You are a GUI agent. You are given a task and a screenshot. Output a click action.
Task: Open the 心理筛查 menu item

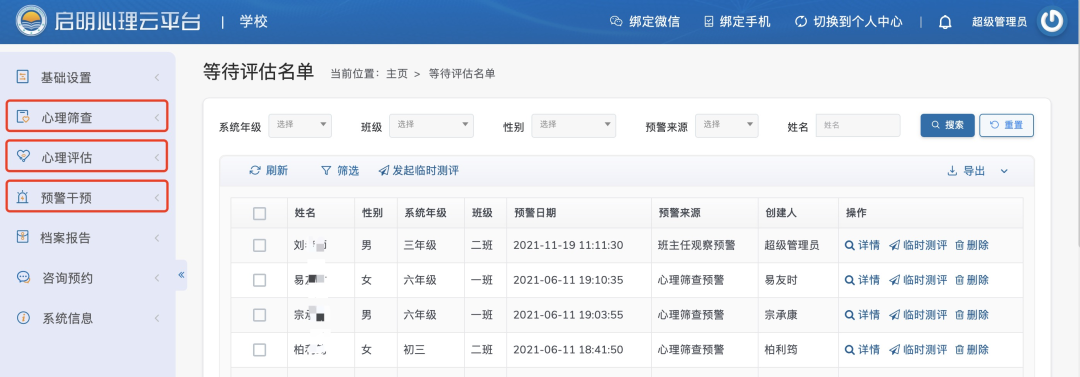click(x=87, y=117)
